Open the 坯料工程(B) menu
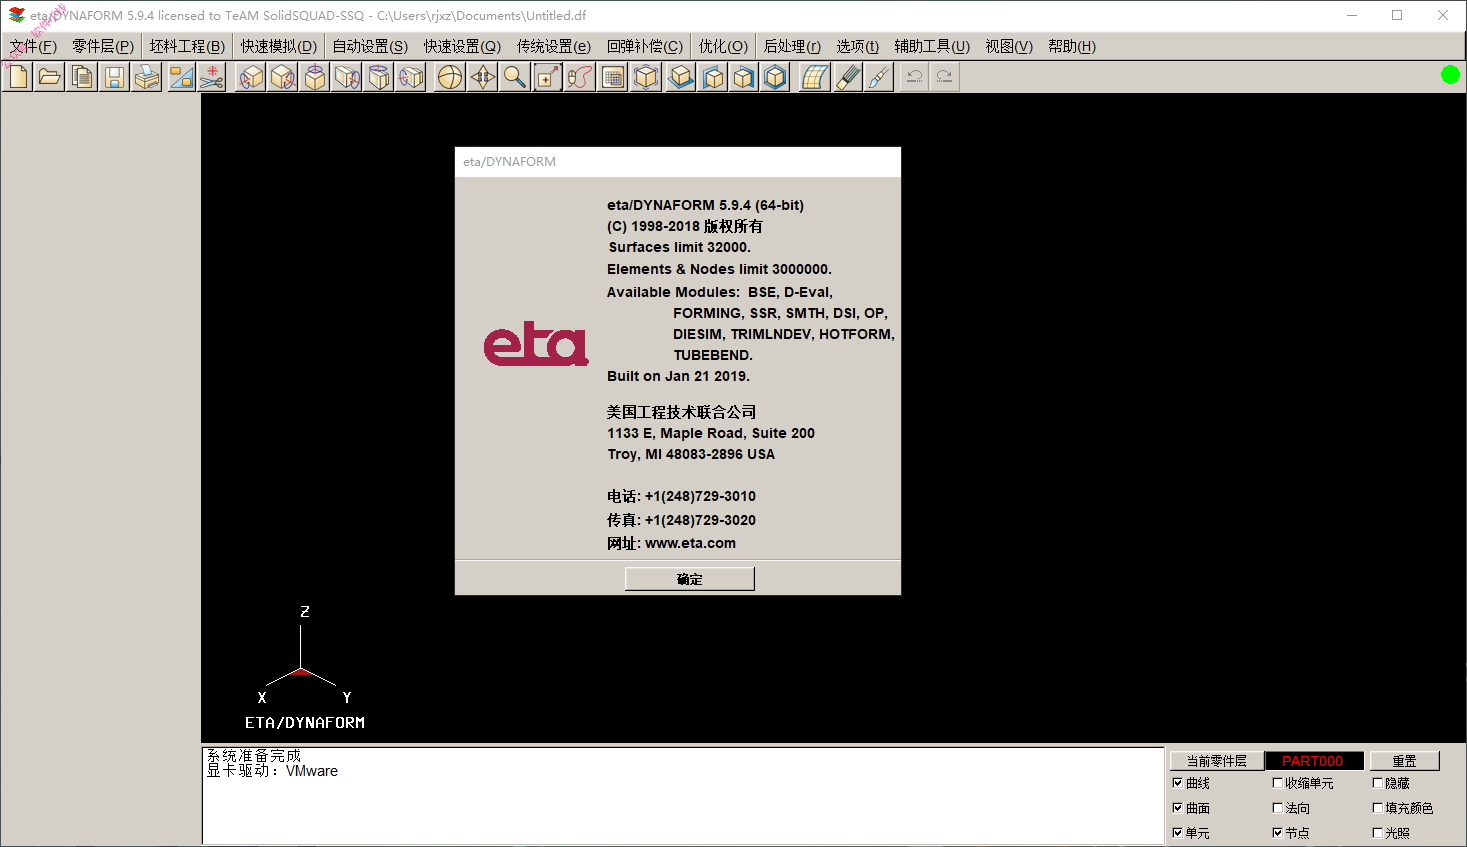This screenshot has width=1467, height=847. click(x=188, y=46)
